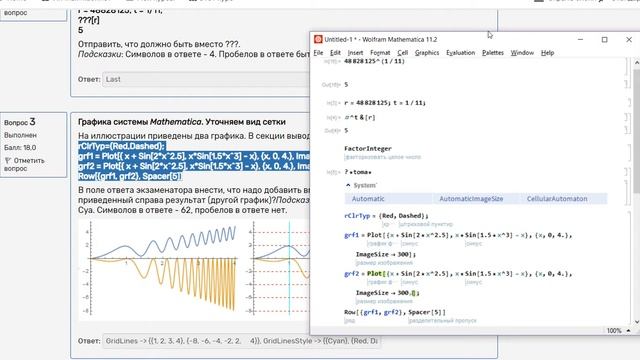Maximize the Mathematica window

pyautogui.click(x=604, y=39)
